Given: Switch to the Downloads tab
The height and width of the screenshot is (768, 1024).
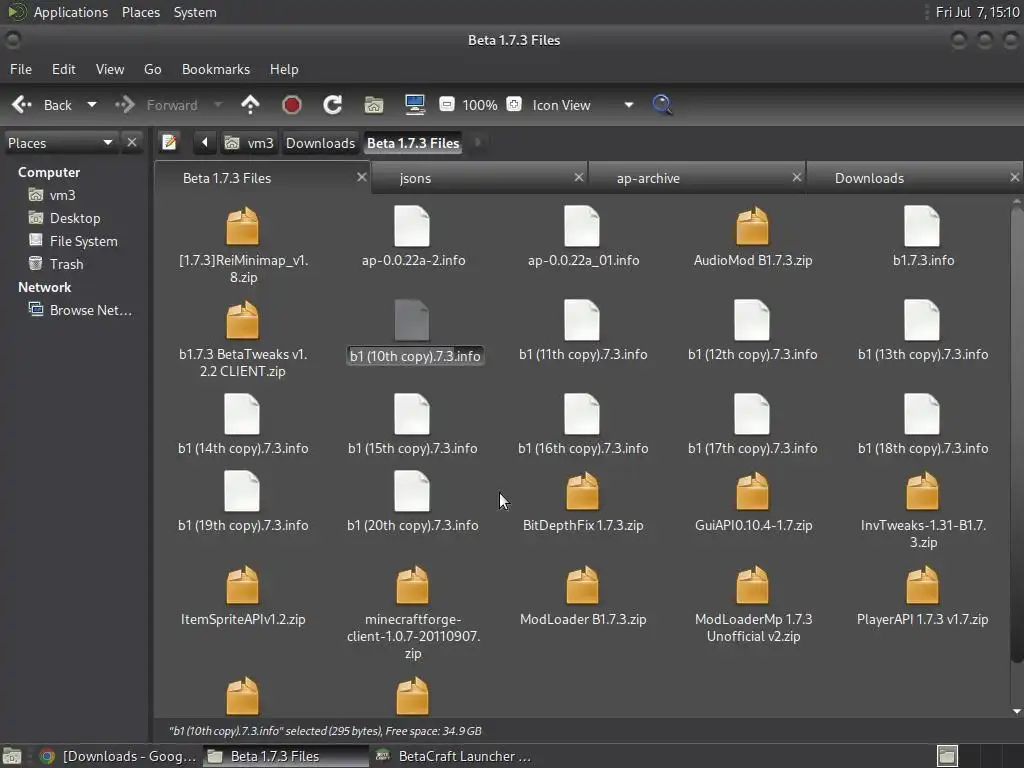Looking at the screenshot, I should coord(914,178).
